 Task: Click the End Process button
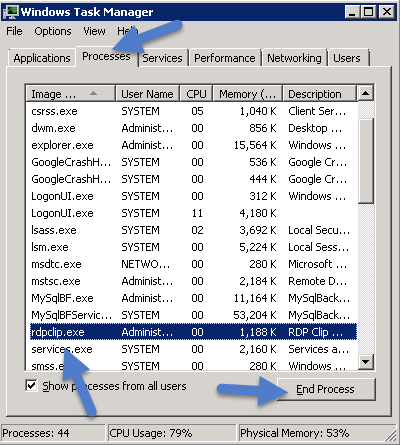326,389
